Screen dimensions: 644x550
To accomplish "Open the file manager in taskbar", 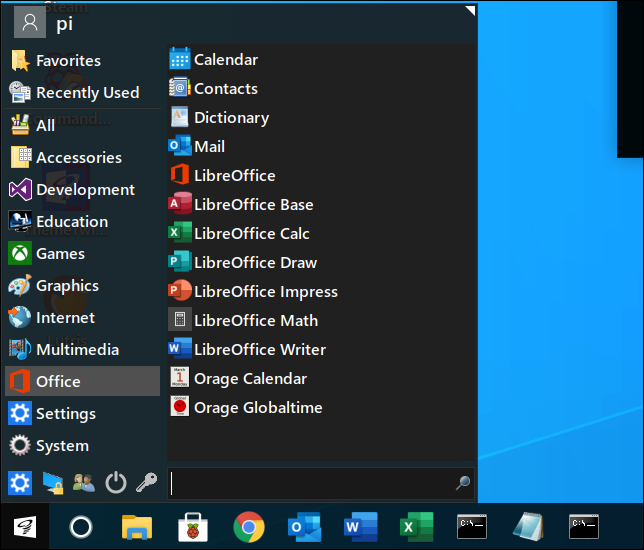I will click(136, 526).
